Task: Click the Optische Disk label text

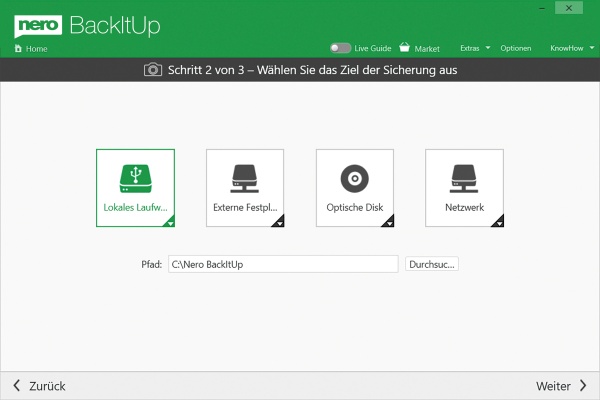Action: (355, 207)
